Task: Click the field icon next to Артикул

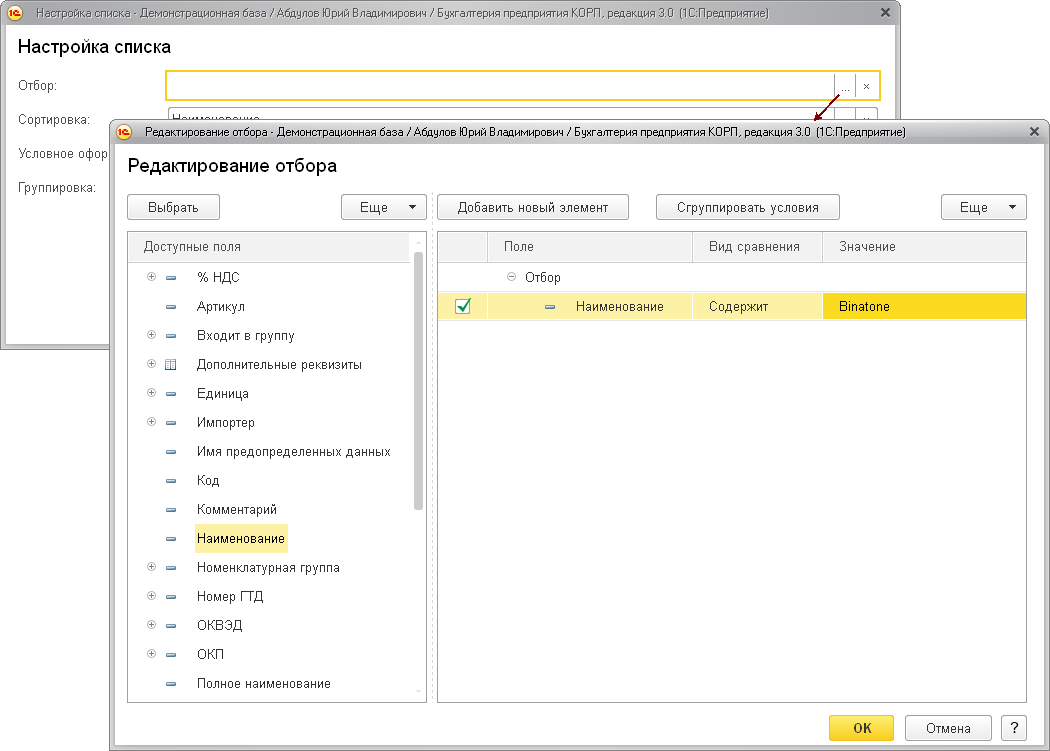Action: (x=171, y=307)
